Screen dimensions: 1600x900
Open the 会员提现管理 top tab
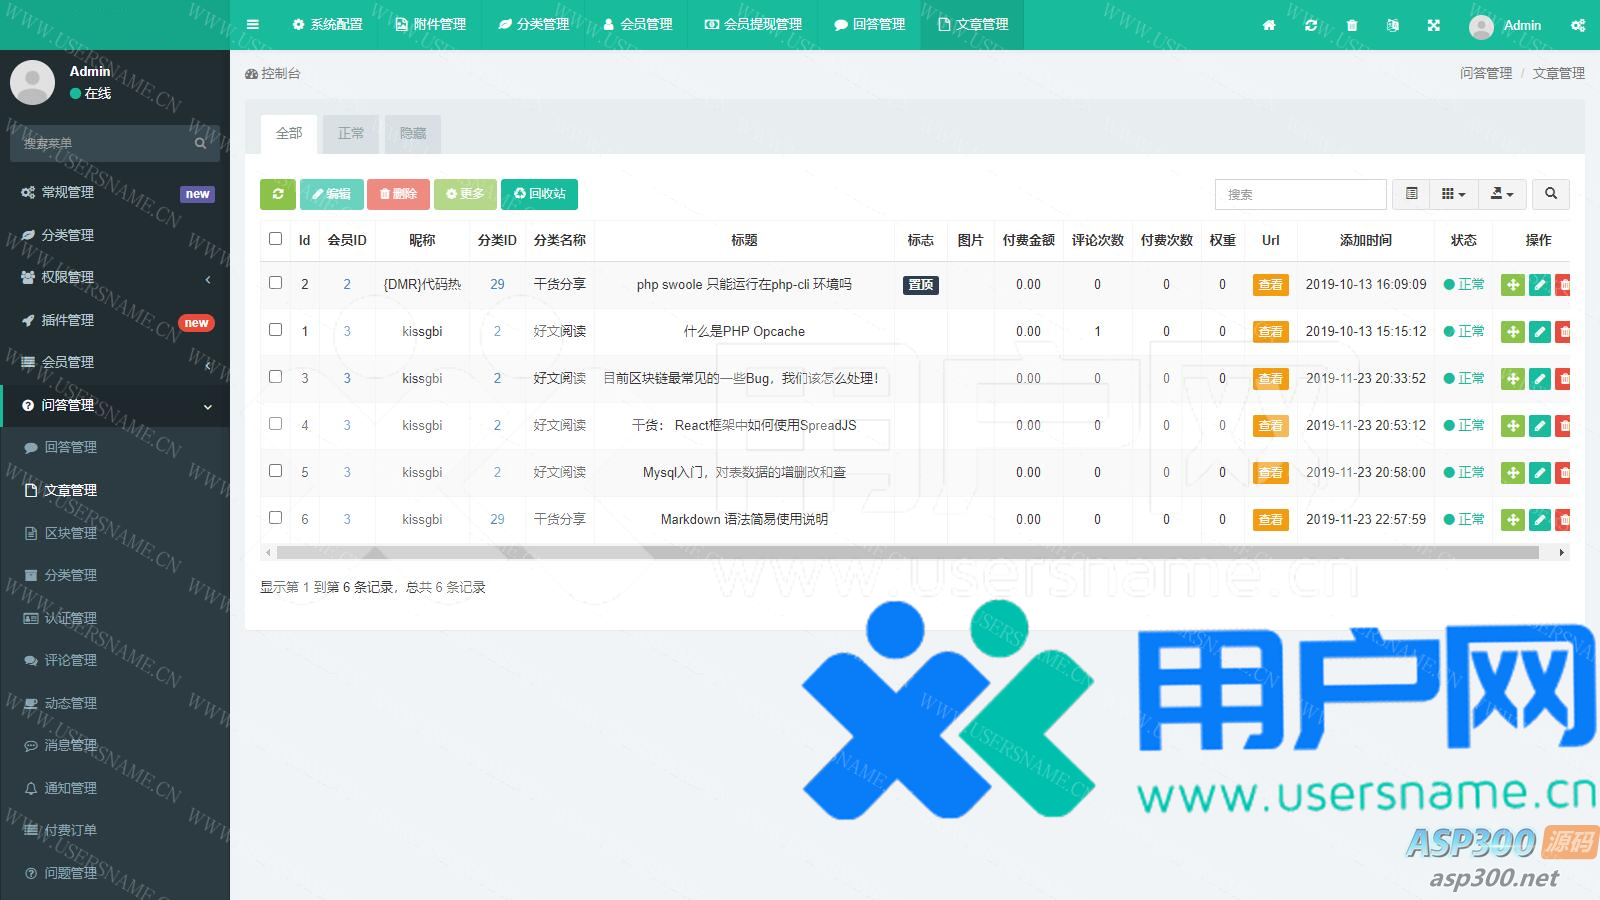[x=754, y=25]
